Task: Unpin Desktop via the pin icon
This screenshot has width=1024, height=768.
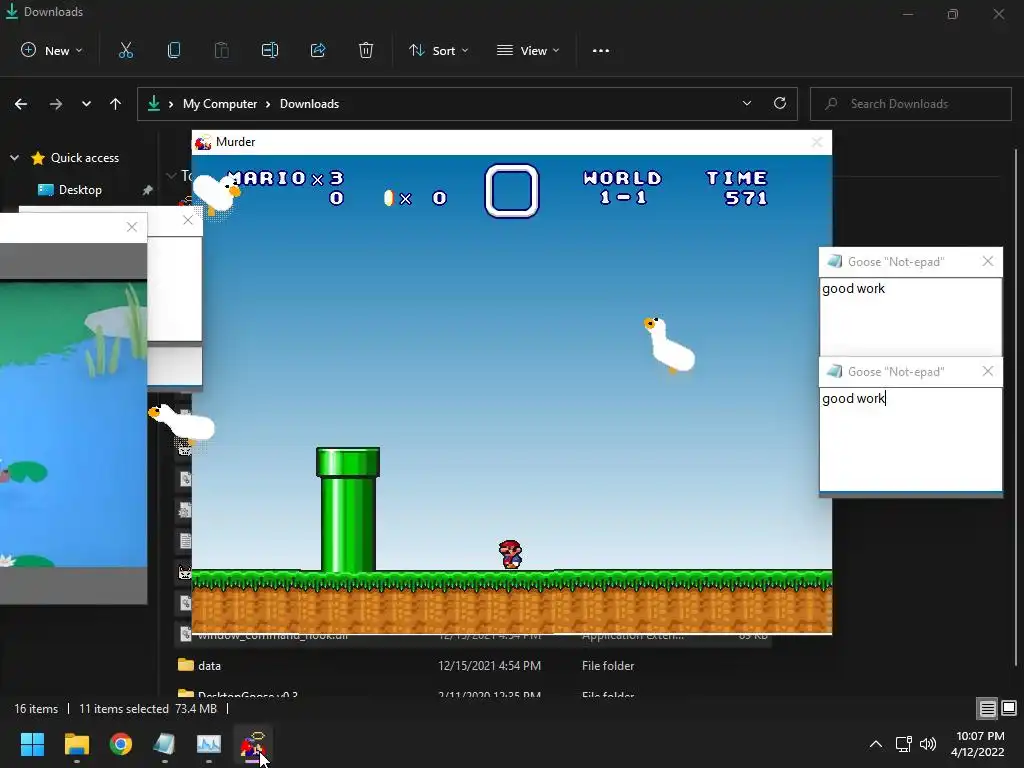Action: pos(147,190)
